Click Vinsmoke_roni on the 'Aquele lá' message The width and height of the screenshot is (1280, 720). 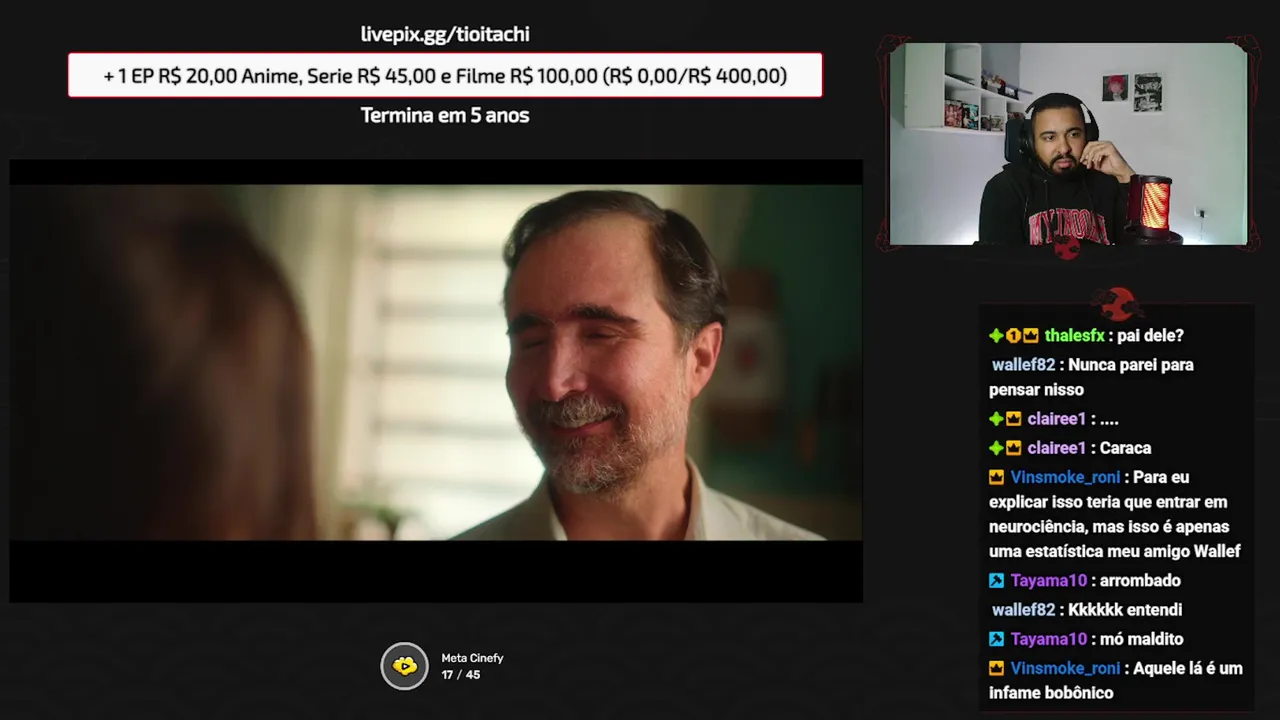coord(1065,668)
